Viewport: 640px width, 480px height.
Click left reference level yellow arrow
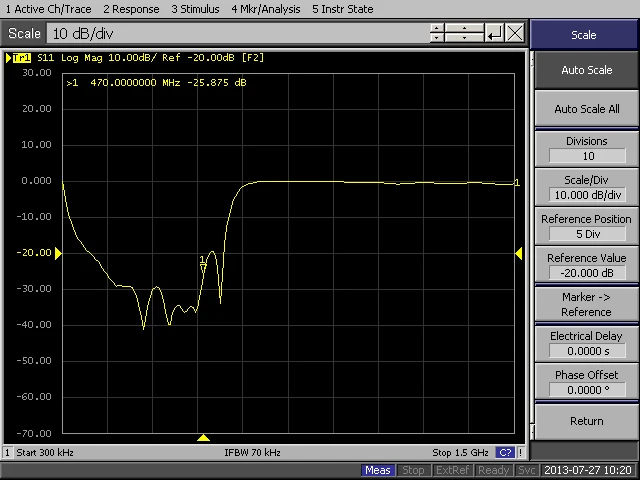[58, 253]
